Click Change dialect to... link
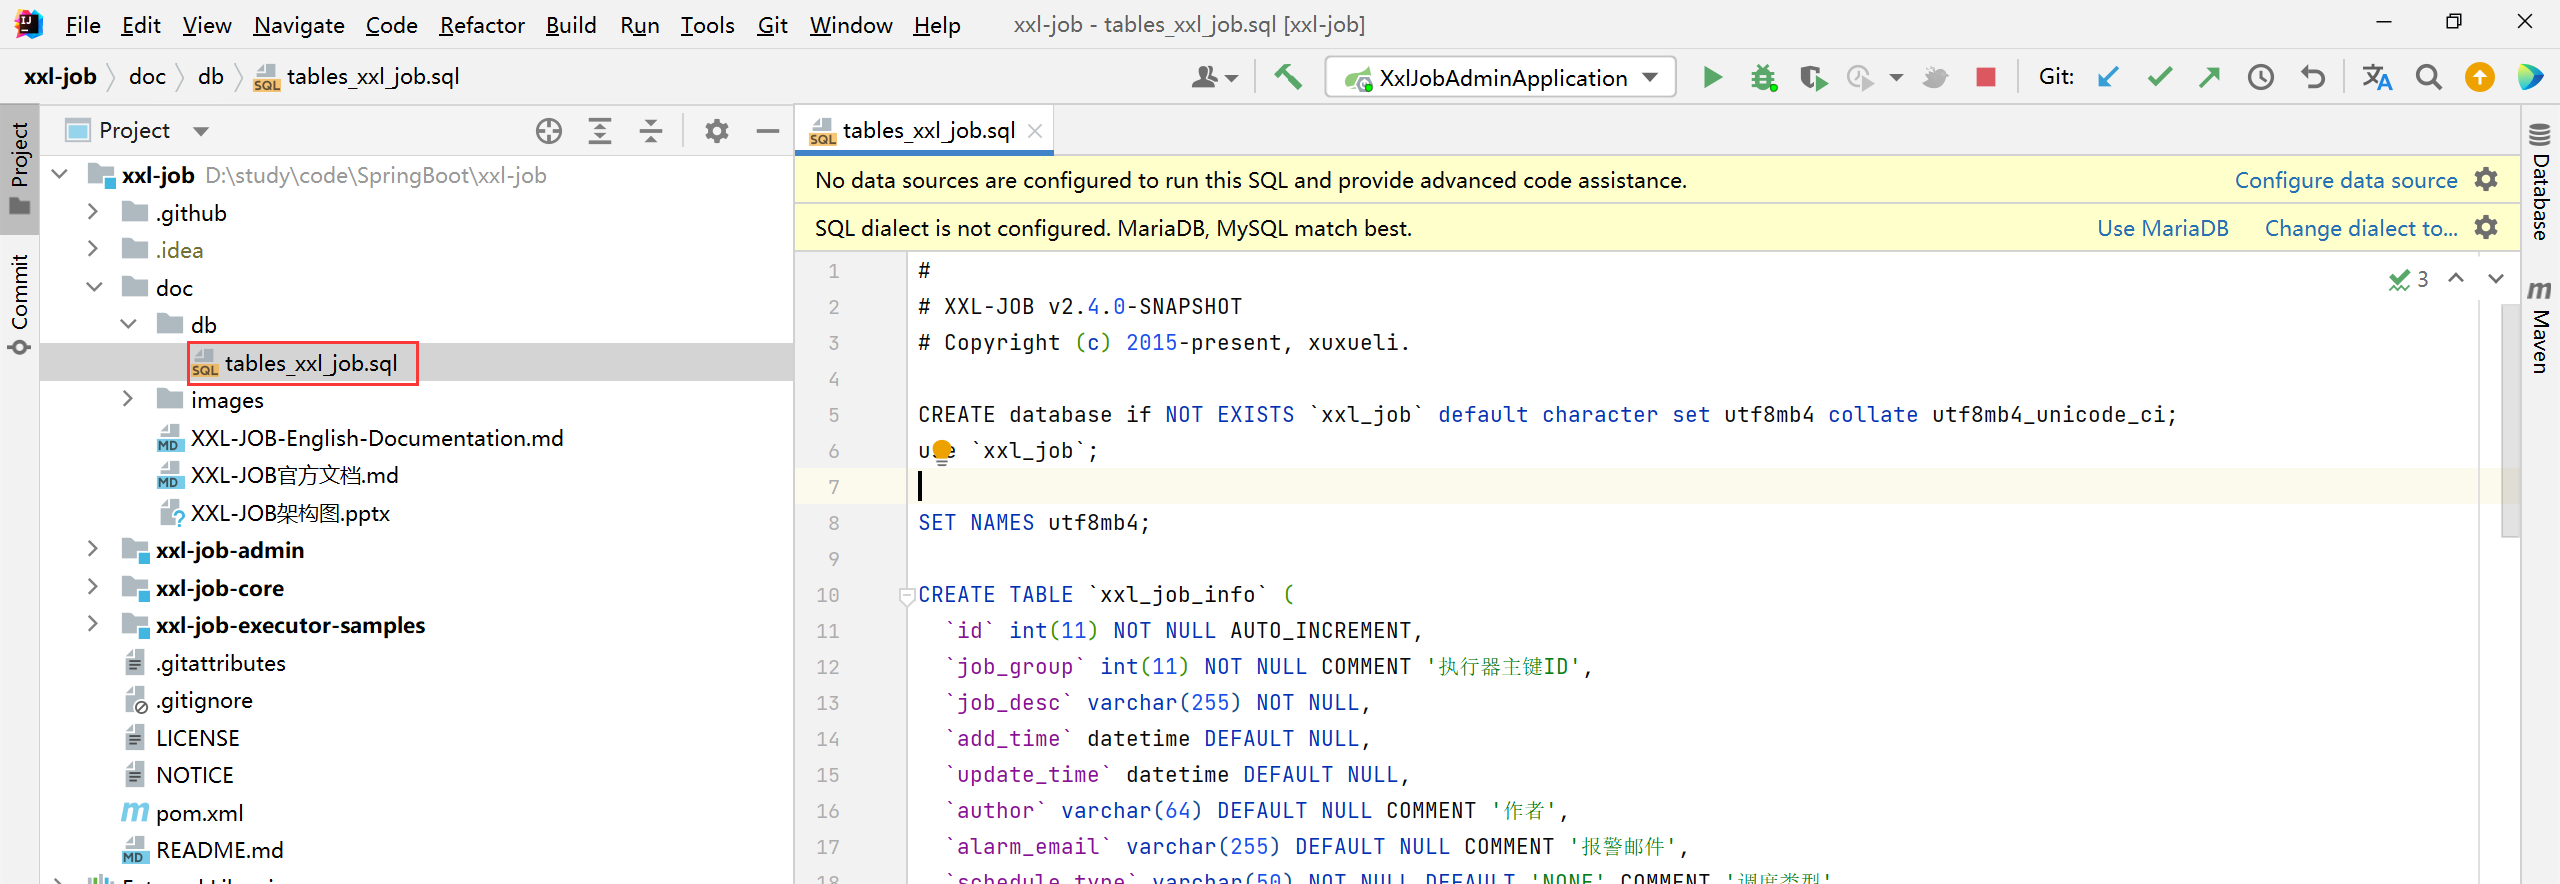 [x=2361, y=228]
